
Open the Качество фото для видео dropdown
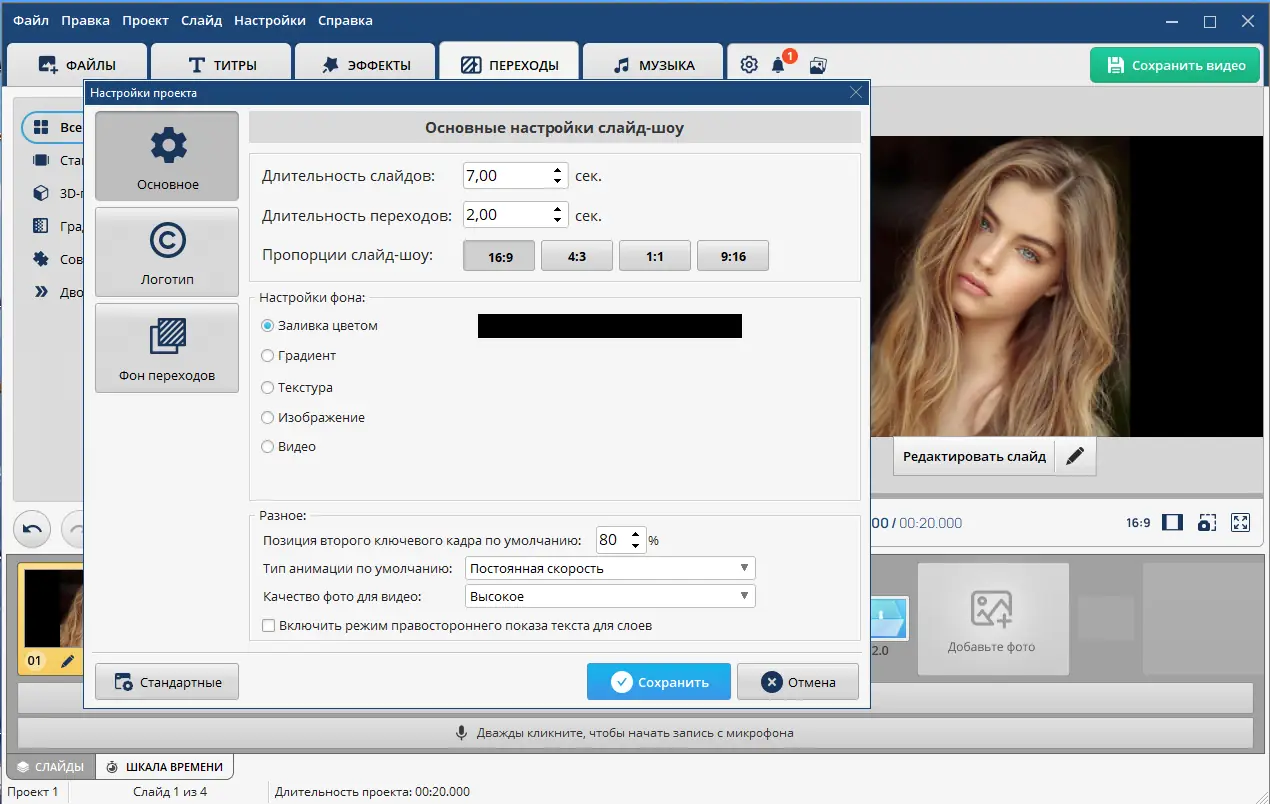point(610,596)
